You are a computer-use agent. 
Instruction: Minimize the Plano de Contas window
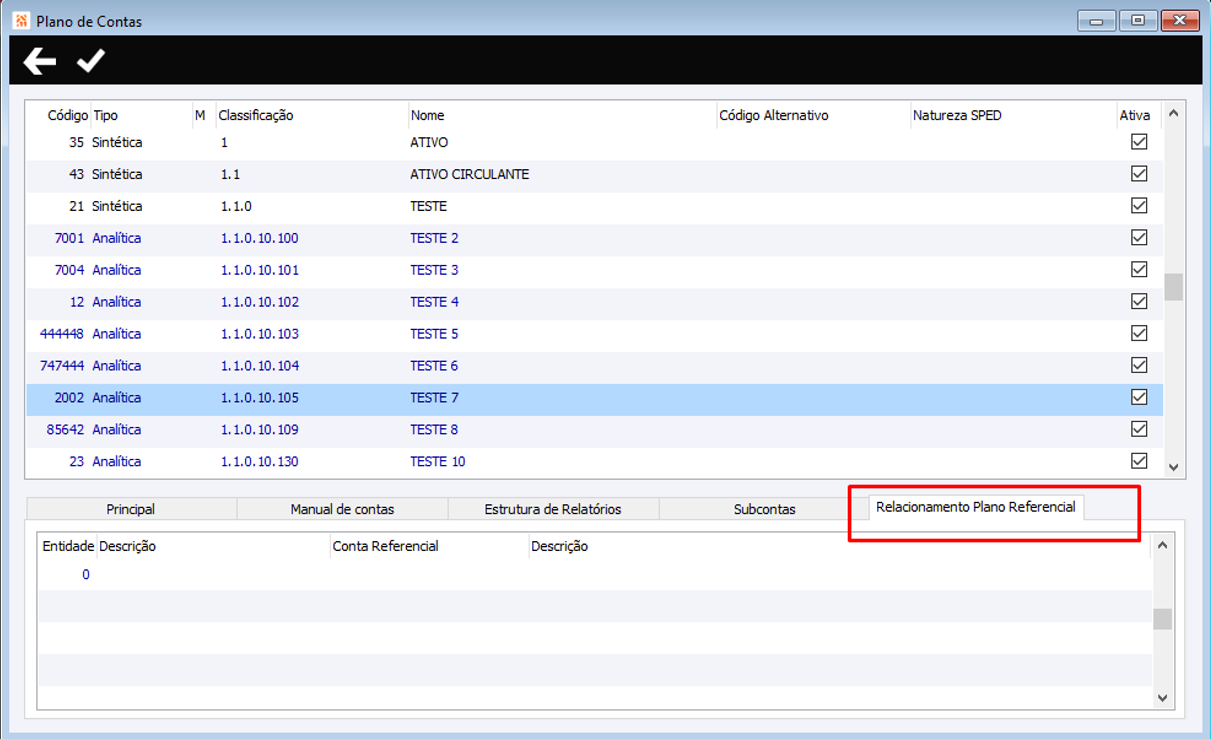pos(1097,20)
